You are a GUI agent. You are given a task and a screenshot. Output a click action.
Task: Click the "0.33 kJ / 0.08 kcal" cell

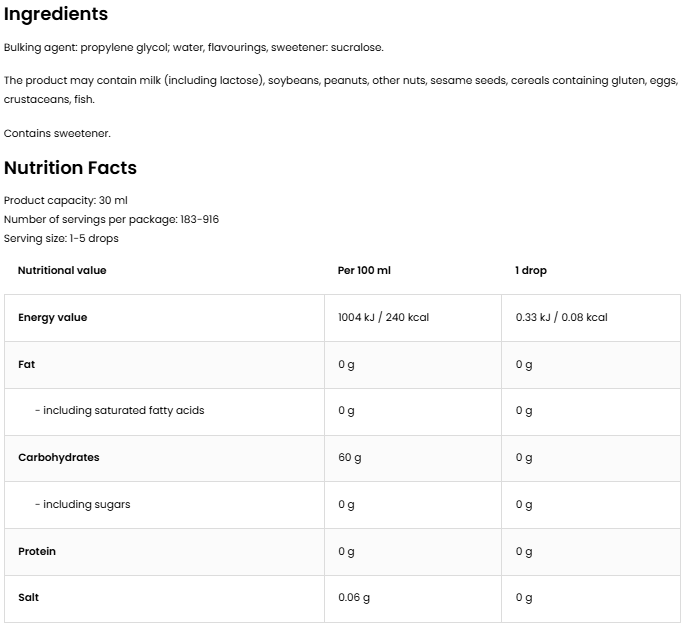(561, 318)
